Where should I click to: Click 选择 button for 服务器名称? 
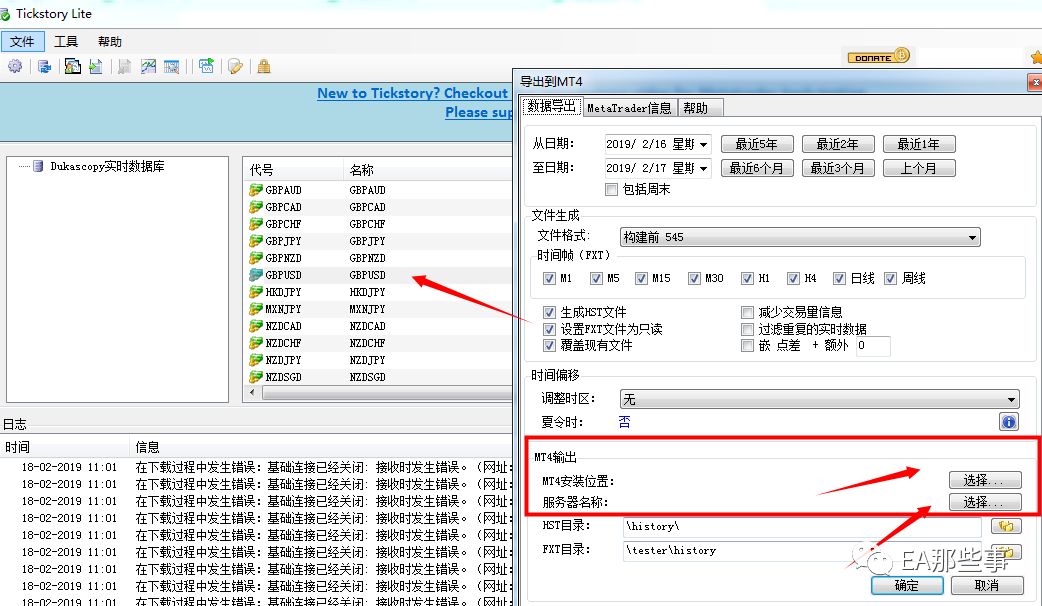(x=984, y=502)
